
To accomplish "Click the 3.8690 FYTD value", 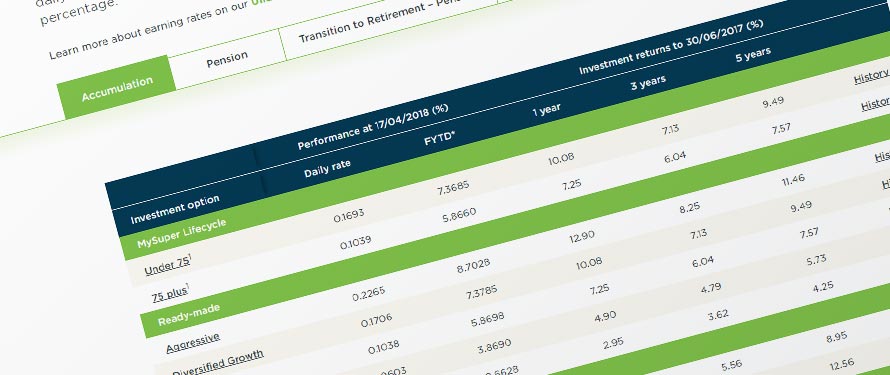I will coord(494,347).
